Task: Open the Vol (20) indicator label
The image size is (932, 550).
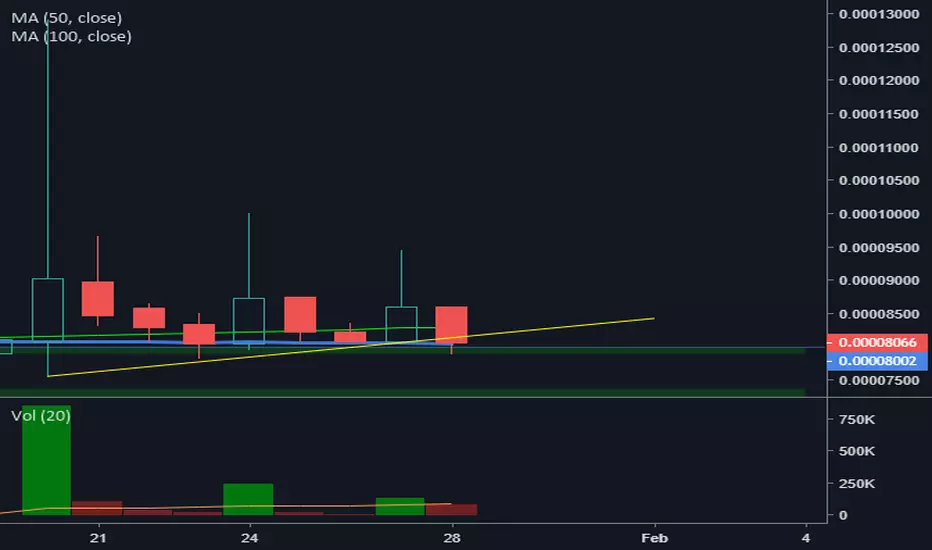Action: (40, 415)
